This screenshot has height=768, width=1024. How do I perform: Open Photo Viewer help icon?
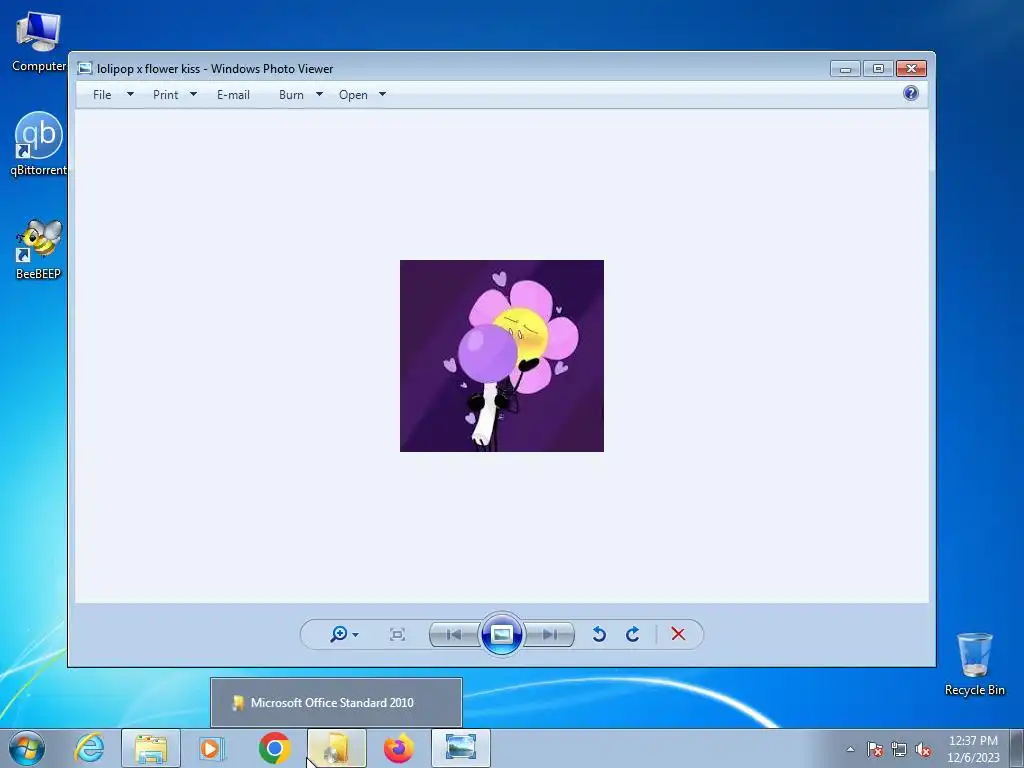pos(910,93)
